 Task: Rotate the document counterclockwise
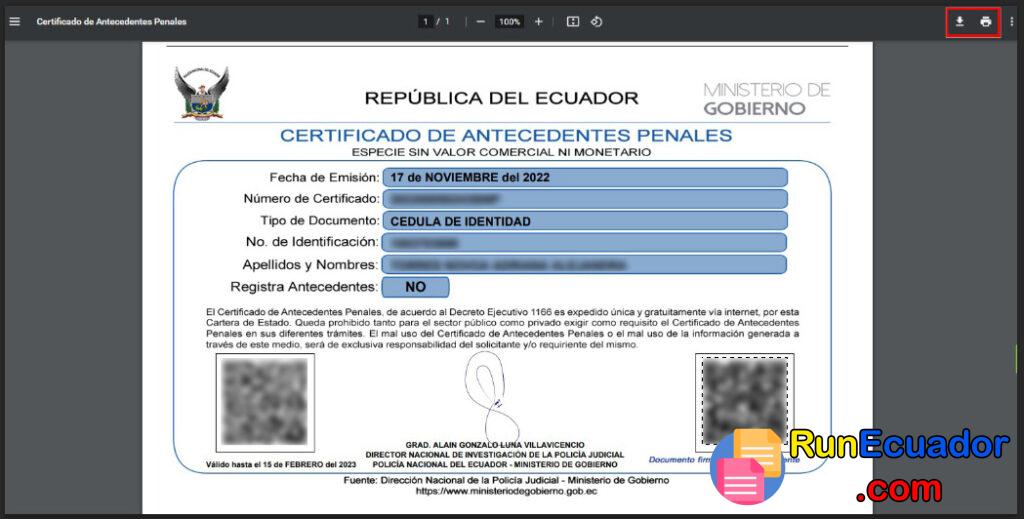coord(596,22)
